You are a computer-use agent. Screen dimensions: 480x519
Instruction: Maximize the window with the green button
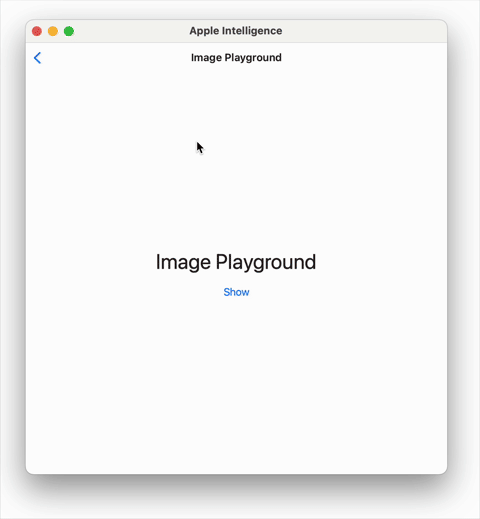tap(69, 31)
